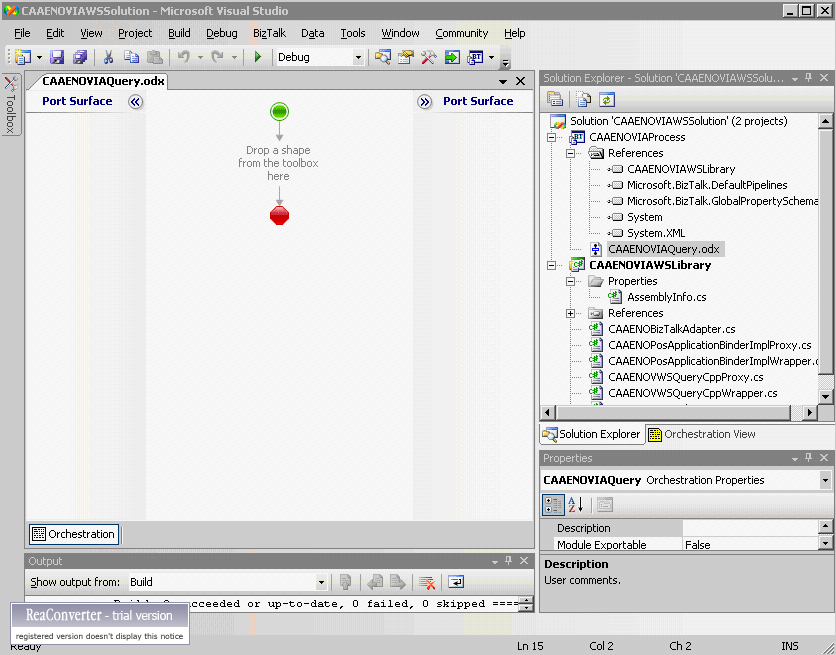The image size is (836, 655).
Task: Click the Description property value field
Action: pyautogui.click(x=751, y=528)
